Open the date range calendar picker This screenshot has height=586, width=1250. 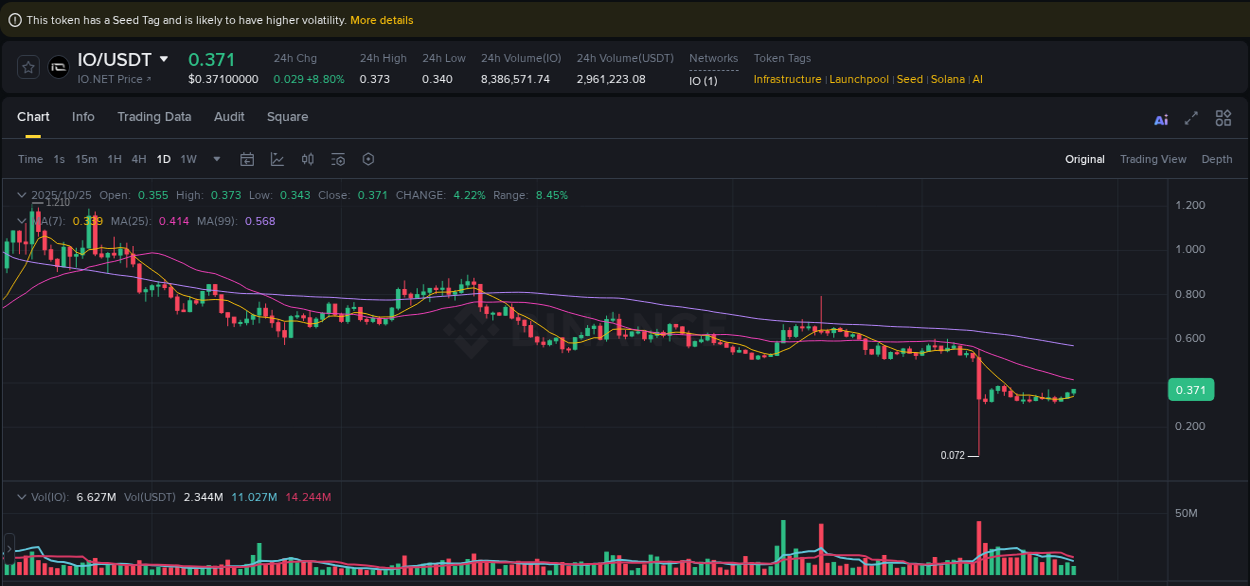point(247,159)
